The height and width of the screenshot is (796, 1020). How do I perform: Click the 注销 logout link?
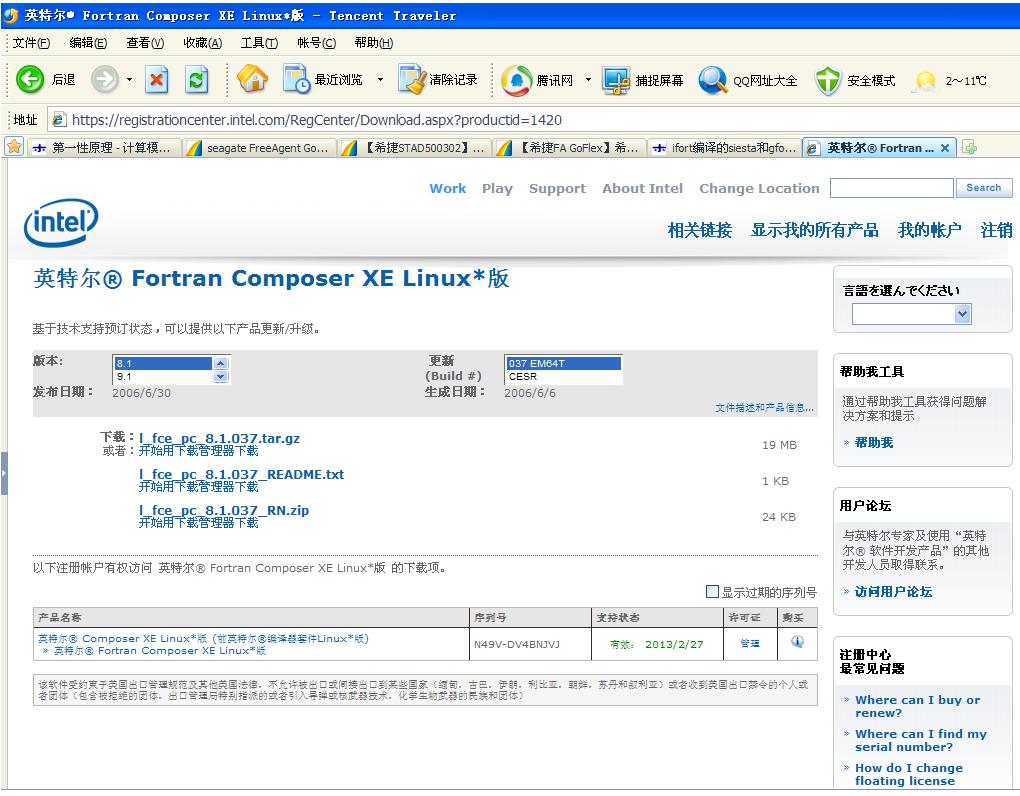pyautogui.click(x=997, y=230)
